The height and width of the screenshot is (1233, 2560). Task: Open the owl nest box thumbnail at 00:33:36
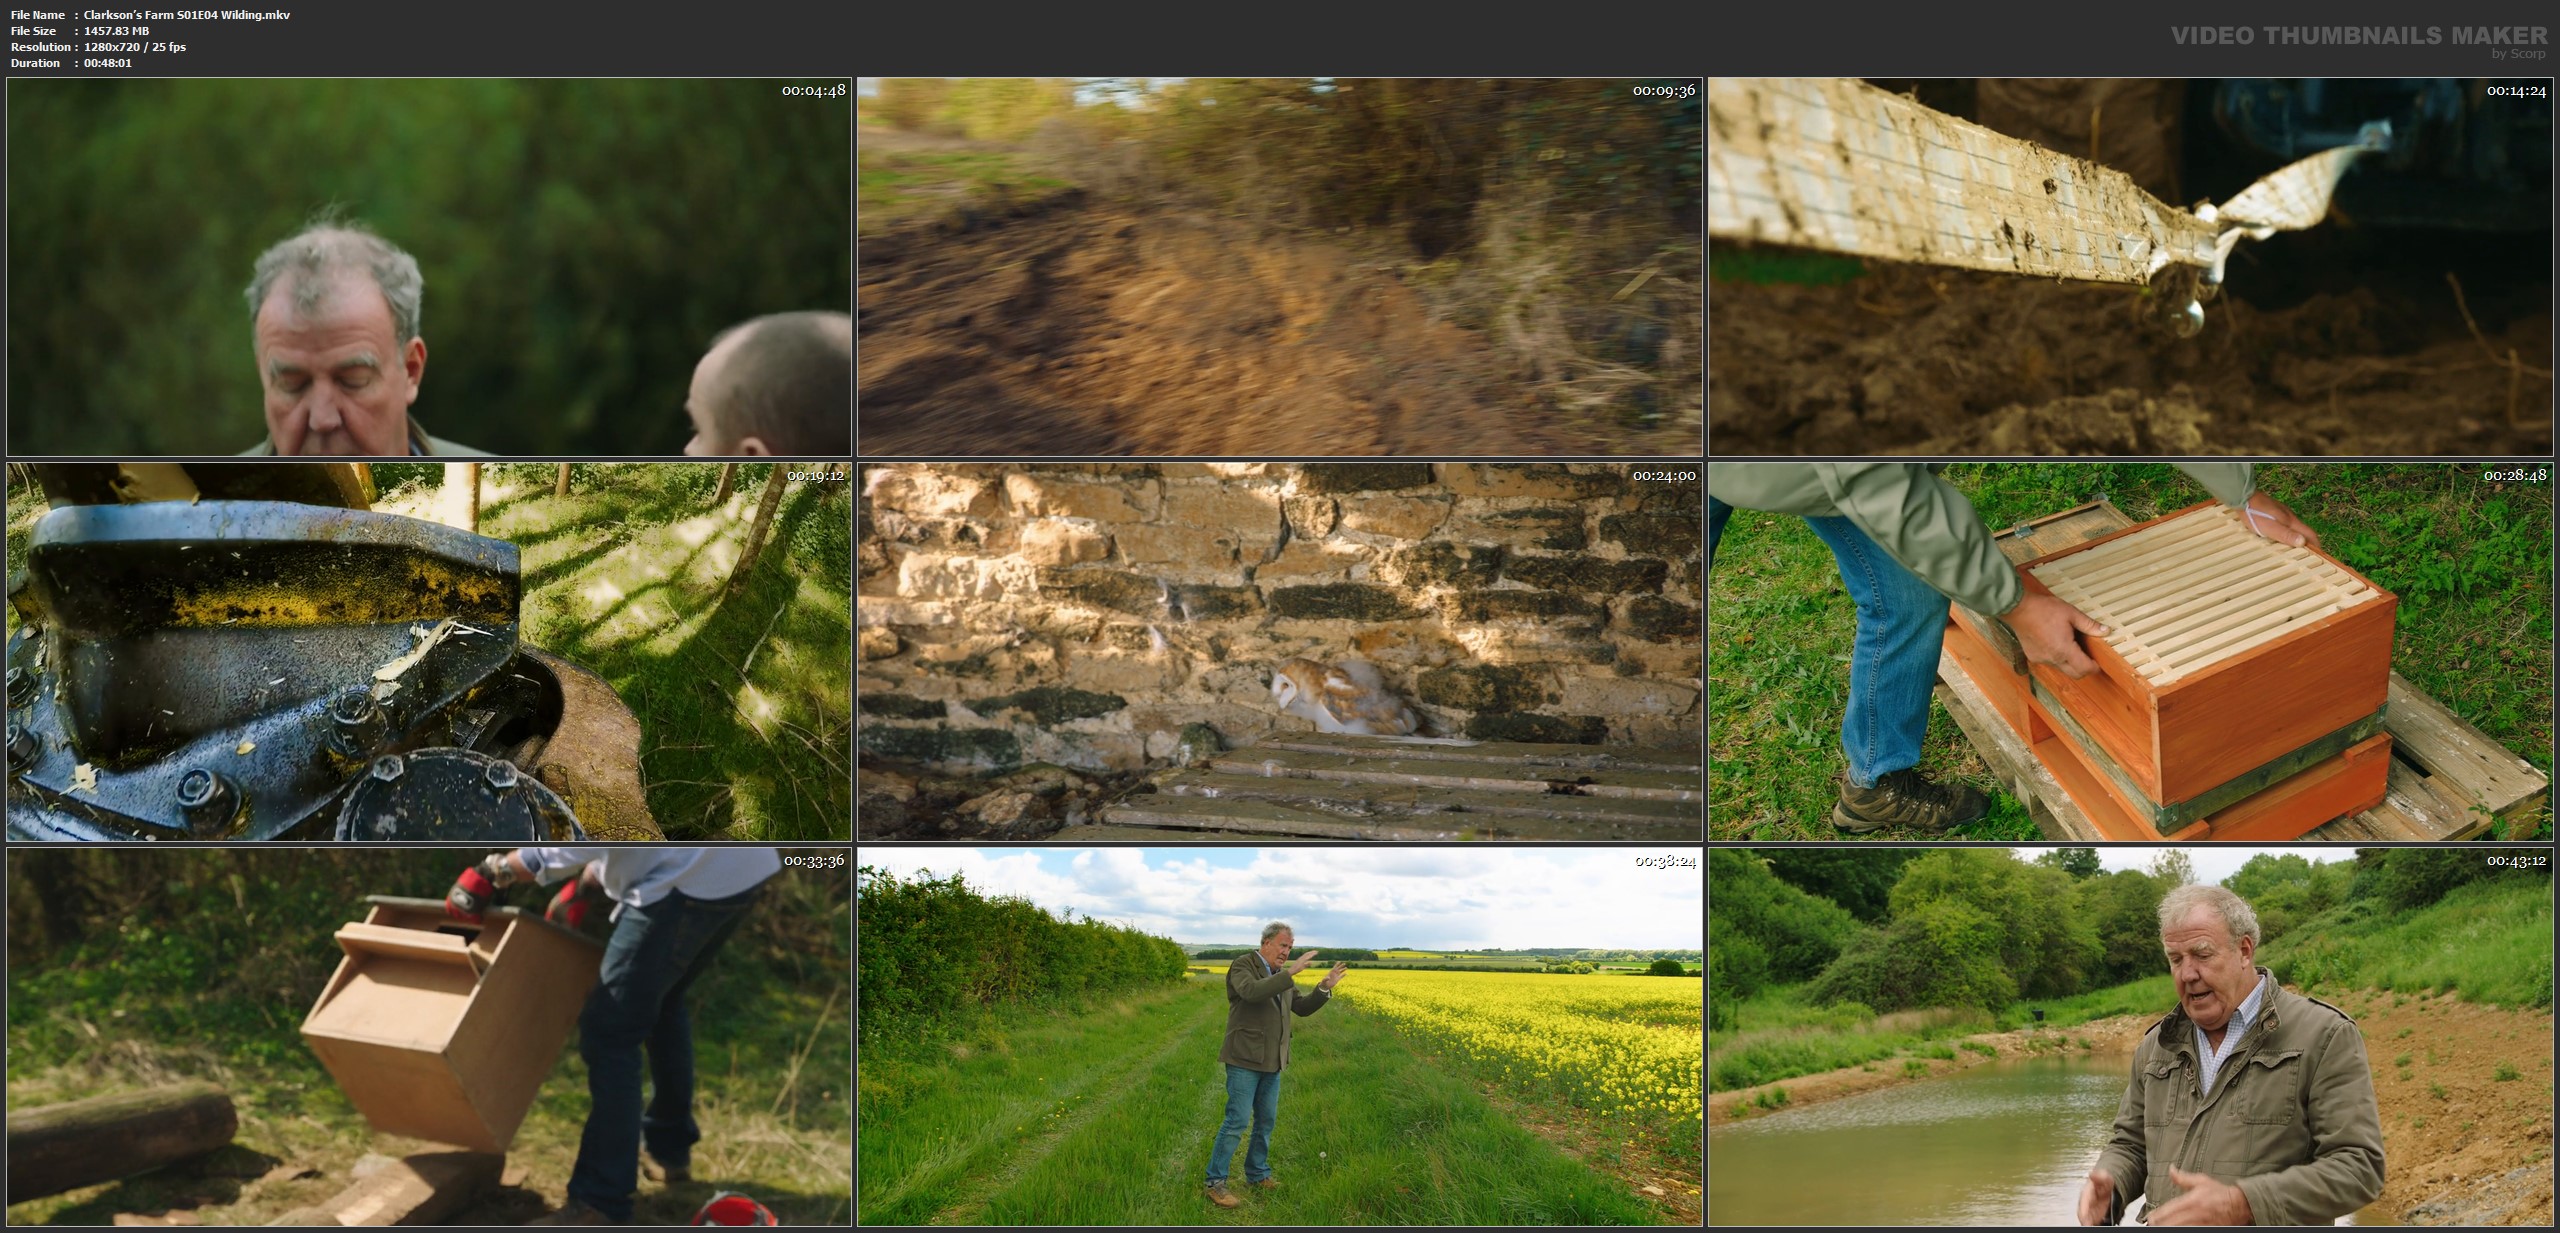coord(428,1037)
